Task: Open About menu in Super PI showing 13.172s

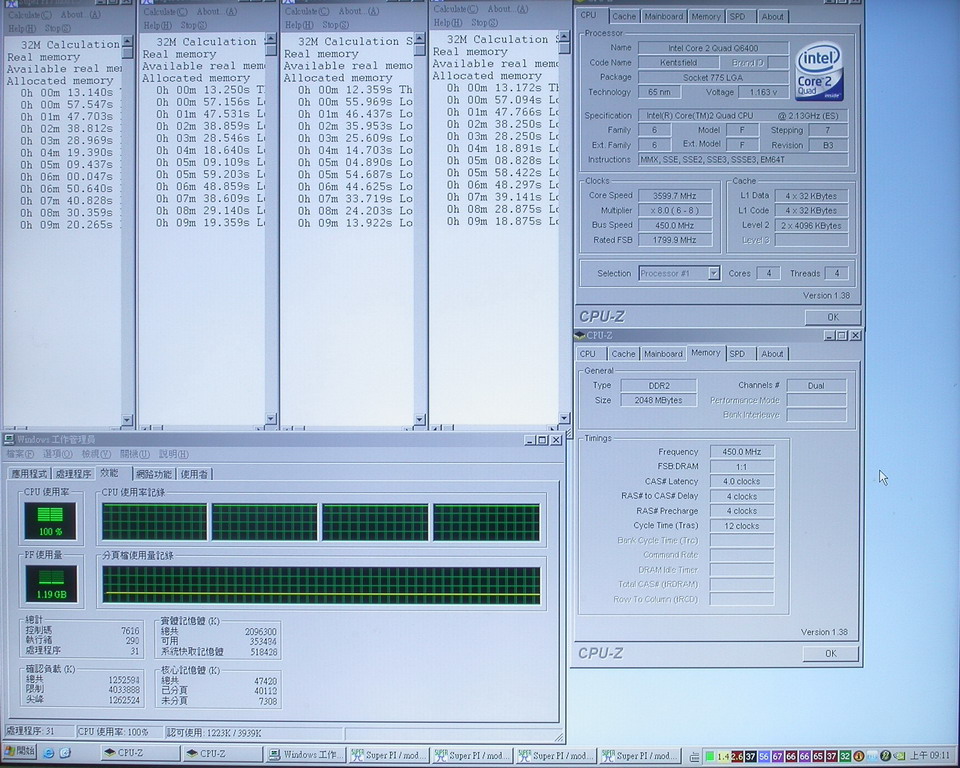Action: [508, 9]
